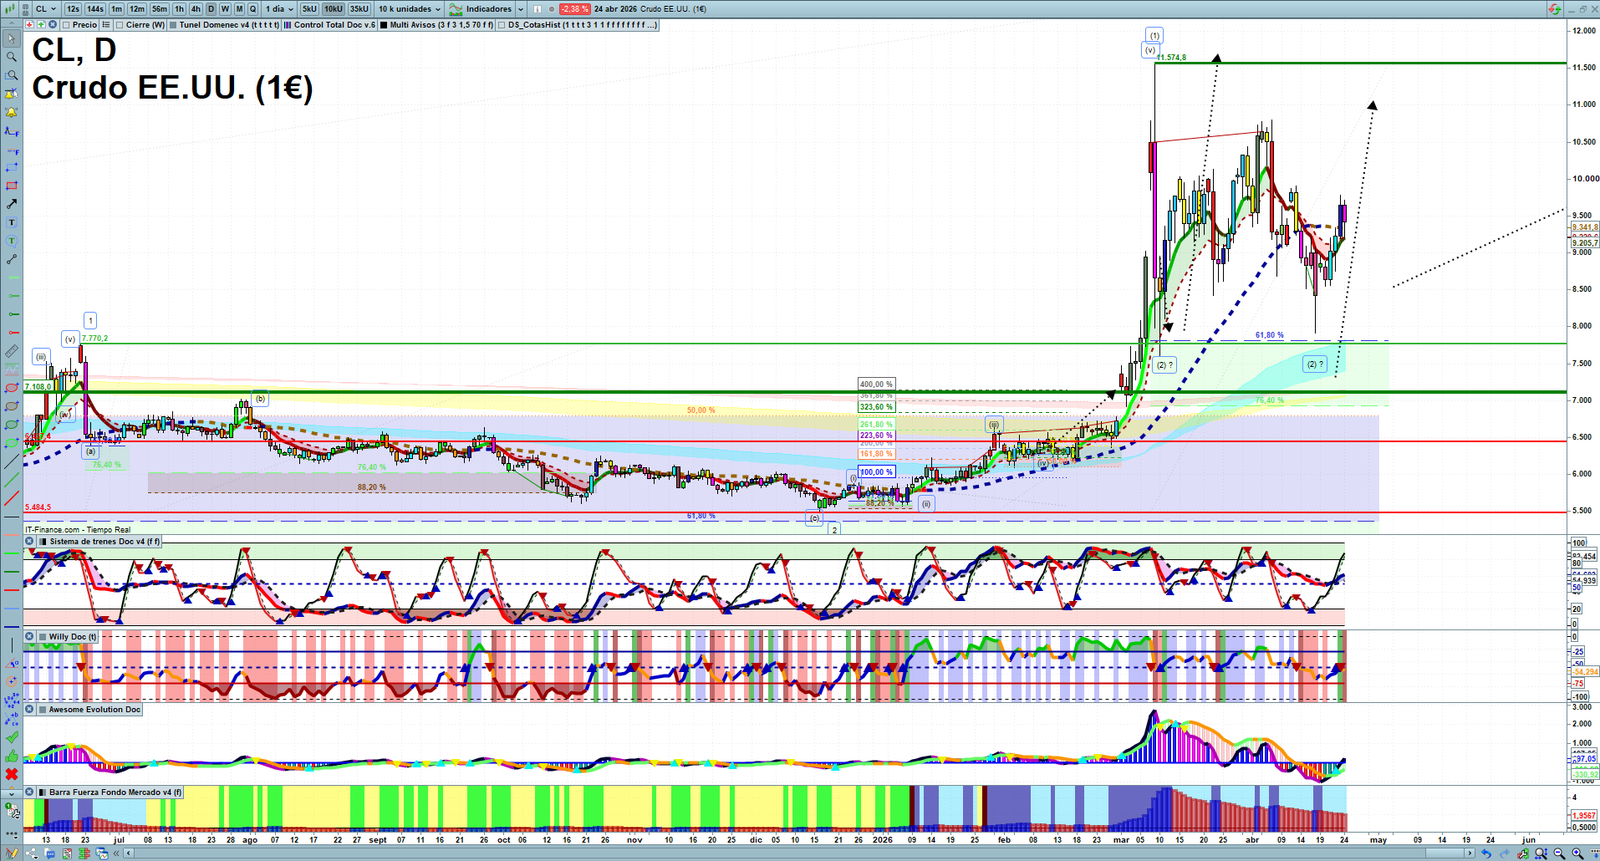Toggle the Multi Avisos indicator box
The height and width of the screenshot is (861, 1600).
384,25
